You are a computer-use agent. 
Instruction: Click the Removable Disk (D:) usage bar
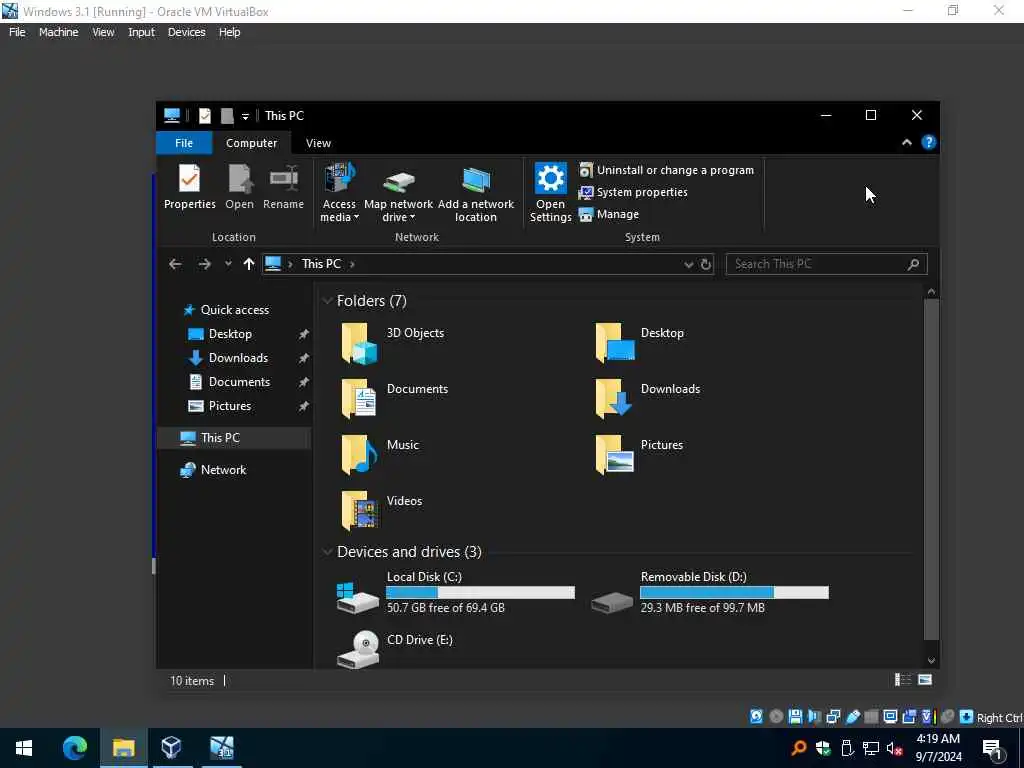click(734, 592)
